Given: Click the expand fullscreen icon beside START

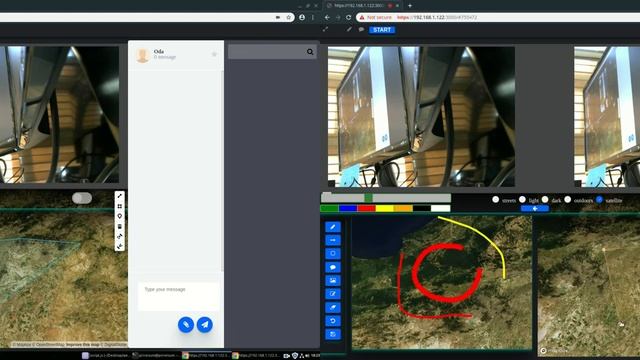Looking at the screenshot, I should click(x=325, y=29).
